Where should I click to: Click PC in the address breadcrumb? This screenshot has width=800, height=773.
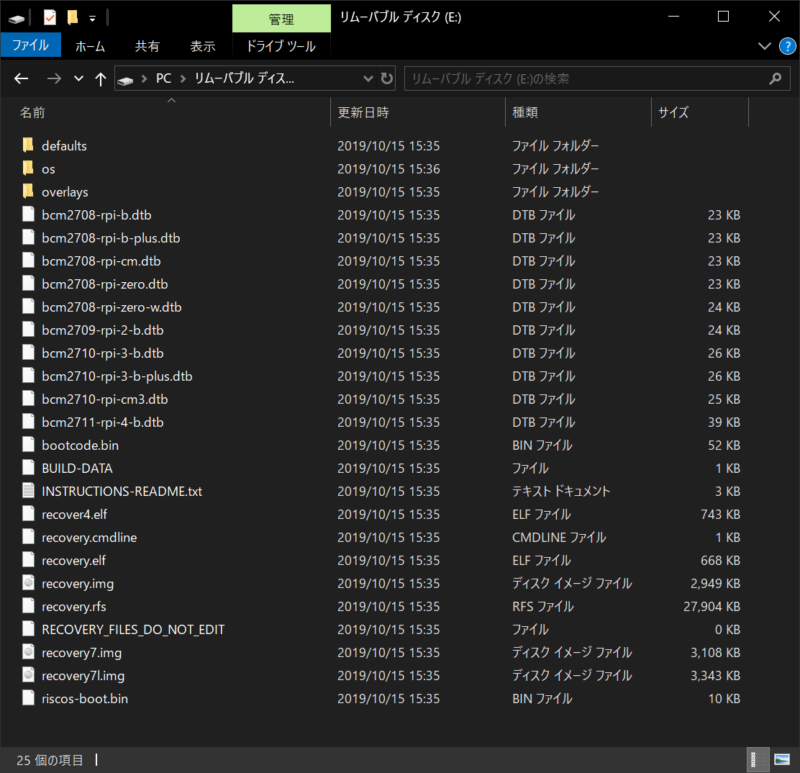pos(163,78)
